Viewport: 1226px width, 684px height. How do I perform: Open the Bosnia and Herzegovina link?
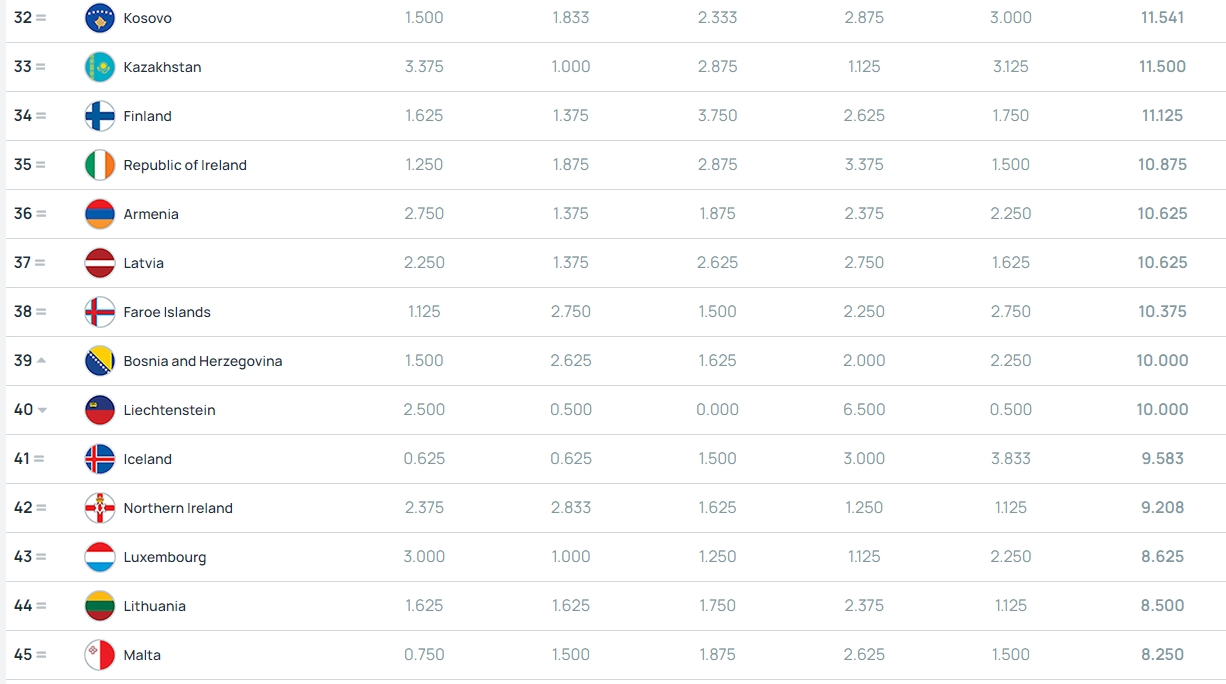202,361
